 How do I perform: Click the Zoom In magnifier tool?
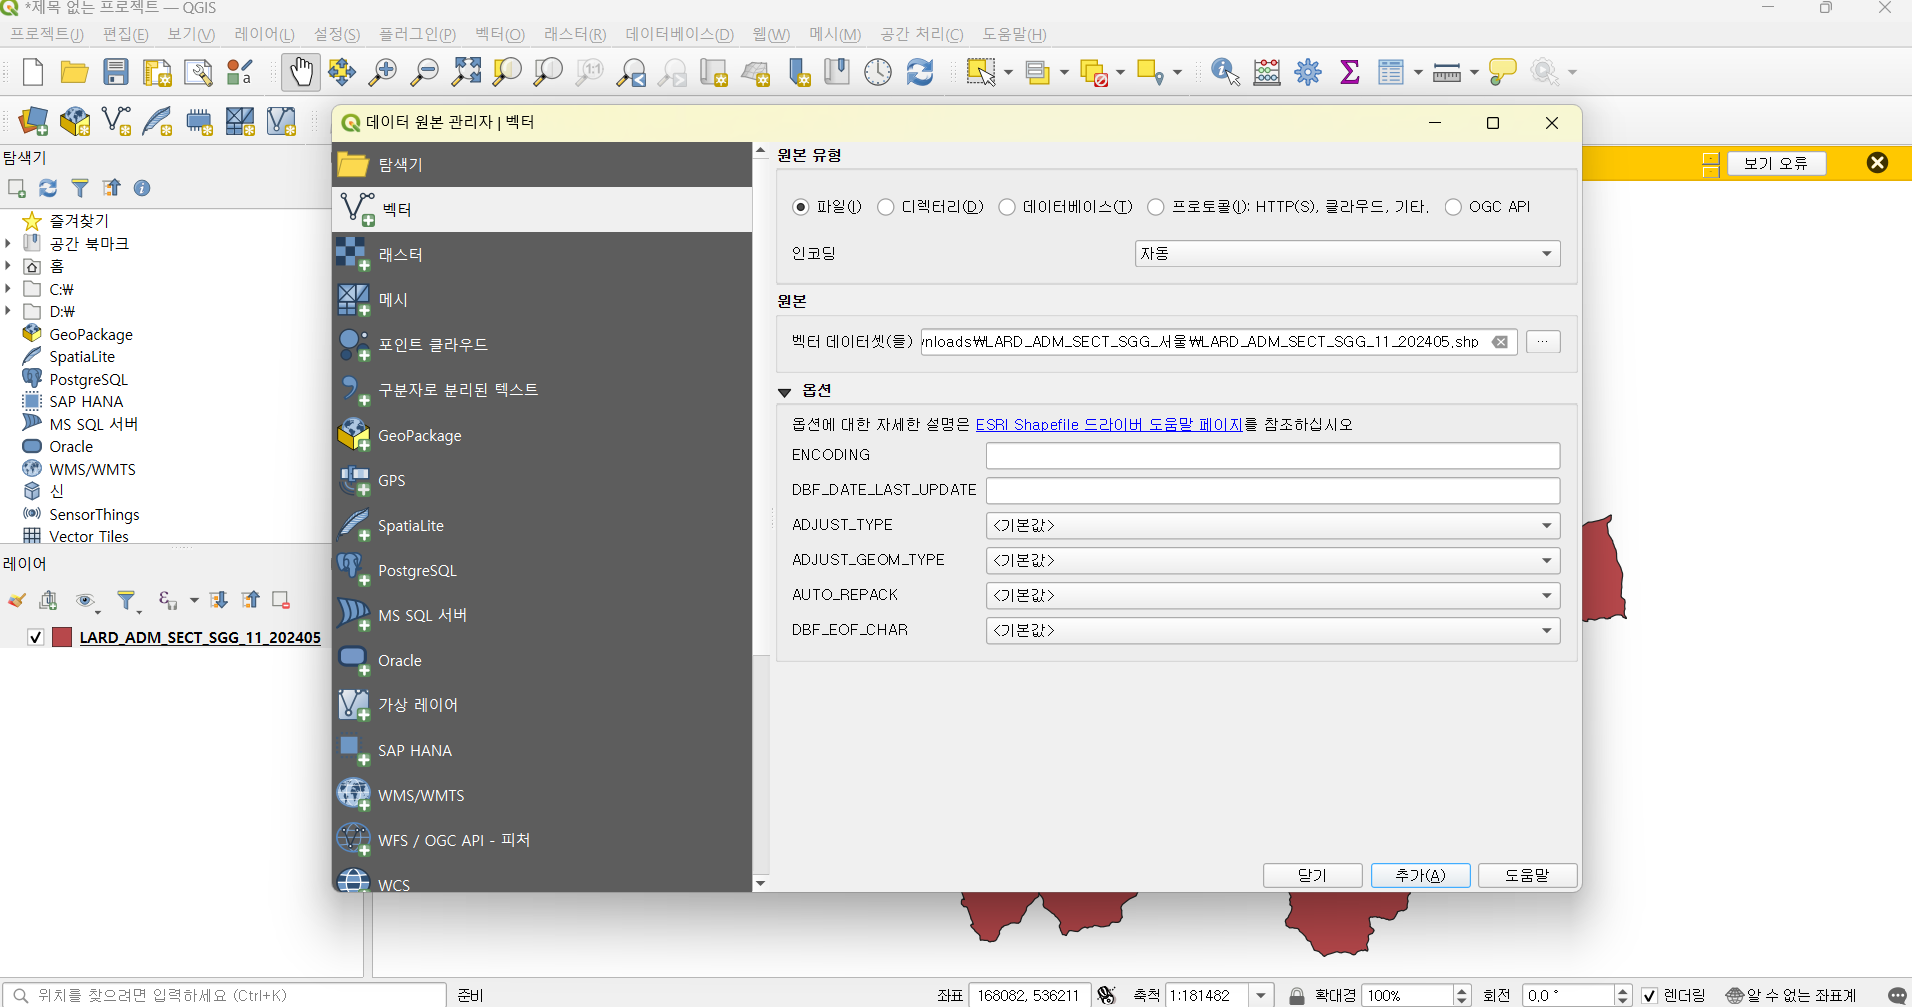coord(383,72)
